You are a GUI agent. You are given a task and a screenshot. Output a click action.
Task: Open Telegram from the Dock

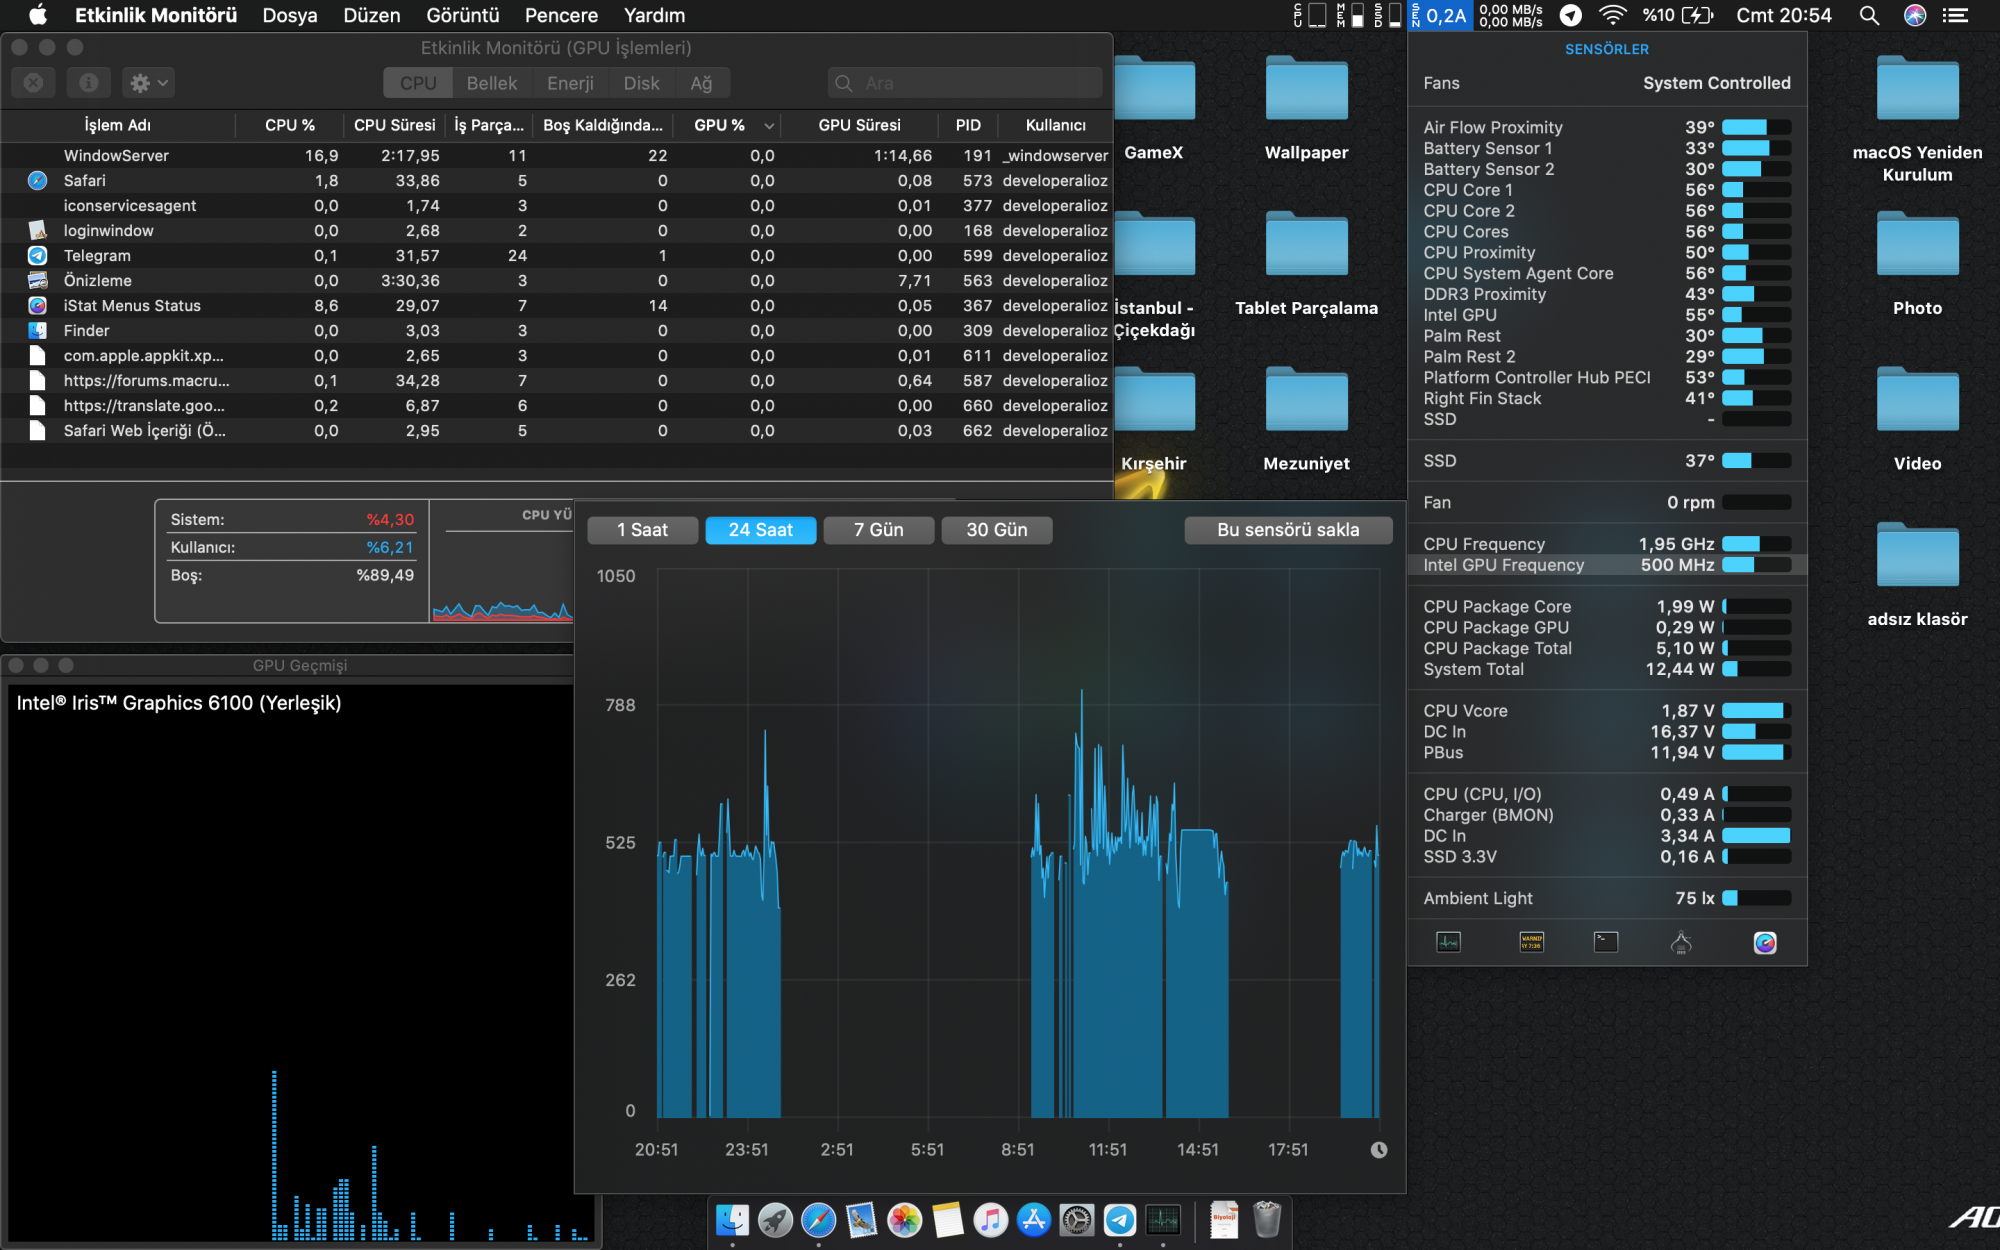click(1120, 1220)
